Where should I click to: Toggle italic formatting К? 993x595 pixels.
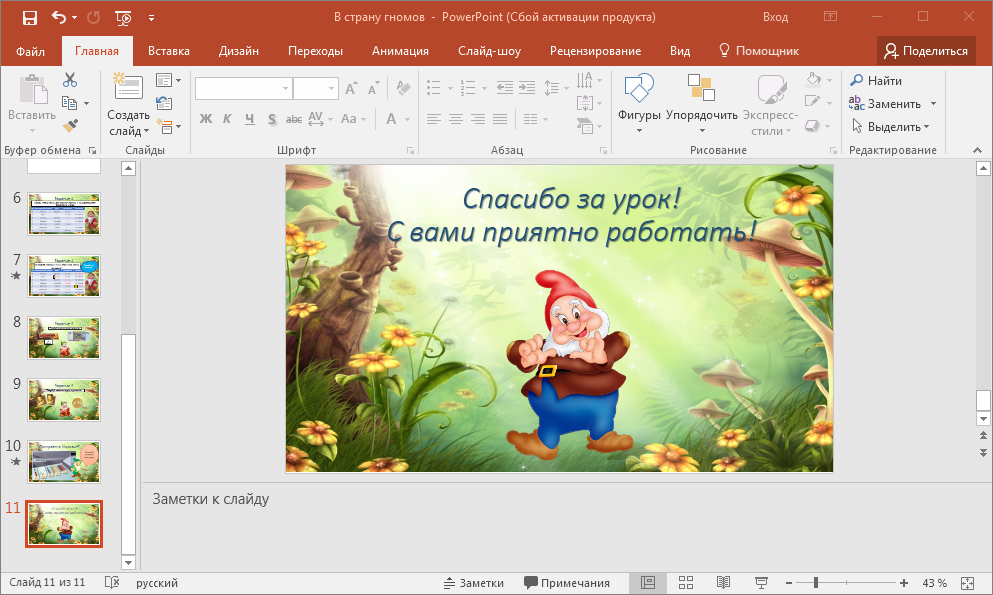point(227,118)
